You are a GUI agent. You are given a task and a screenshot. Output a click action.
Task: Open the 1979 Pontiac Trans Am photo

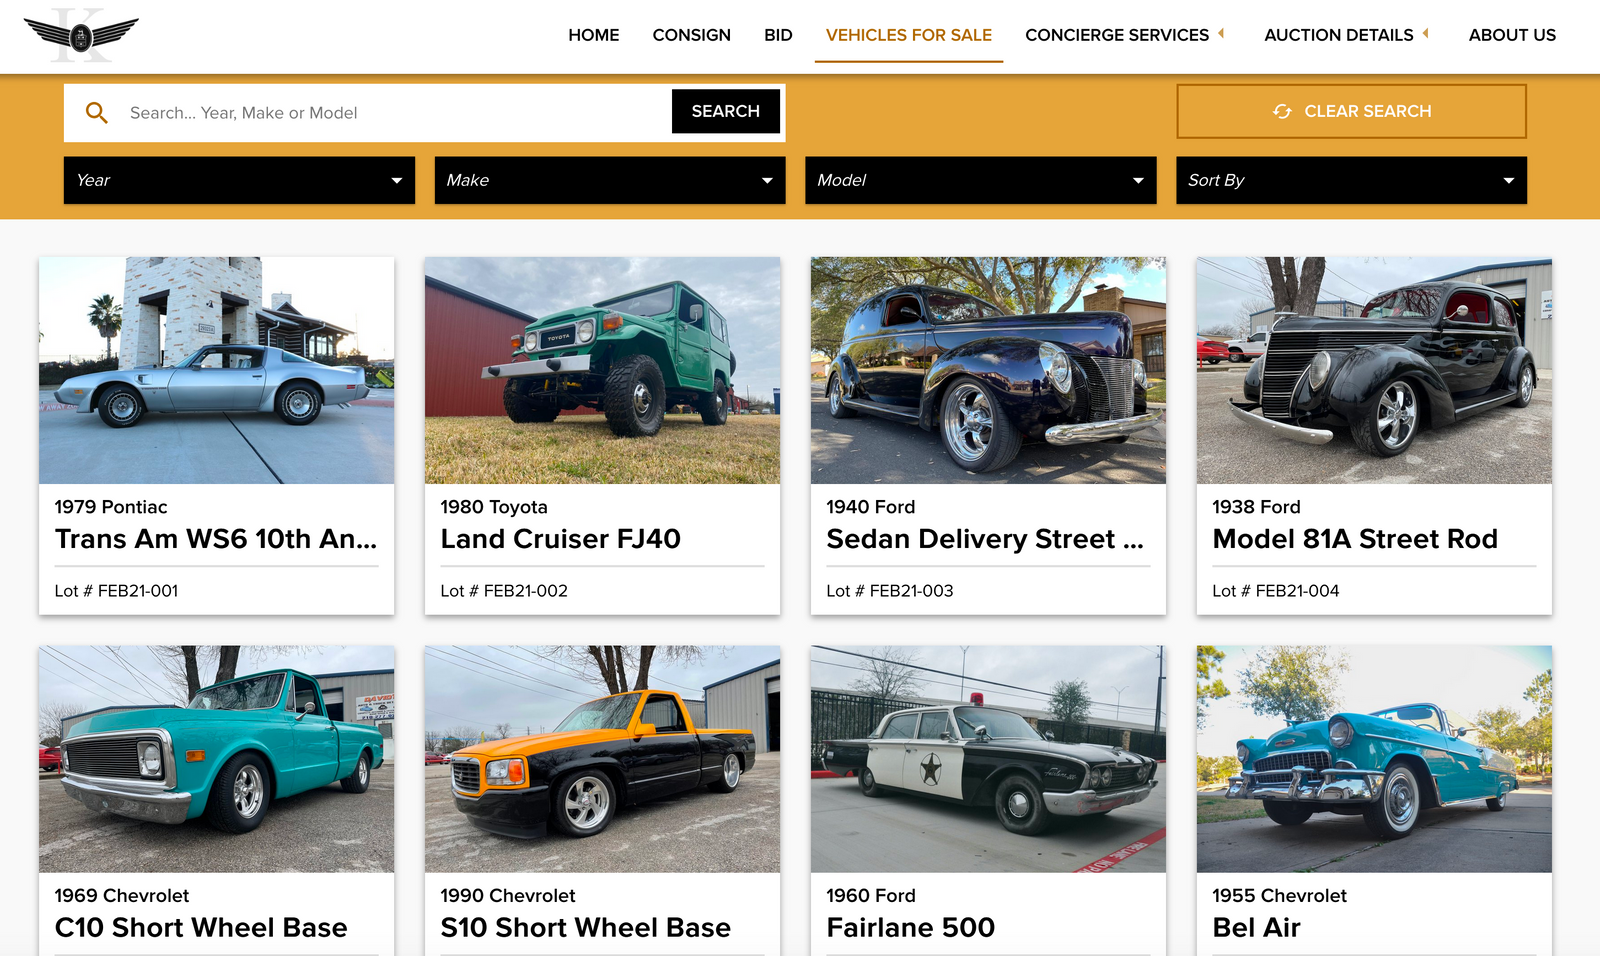pyautogui.click(x=216, y=370)
